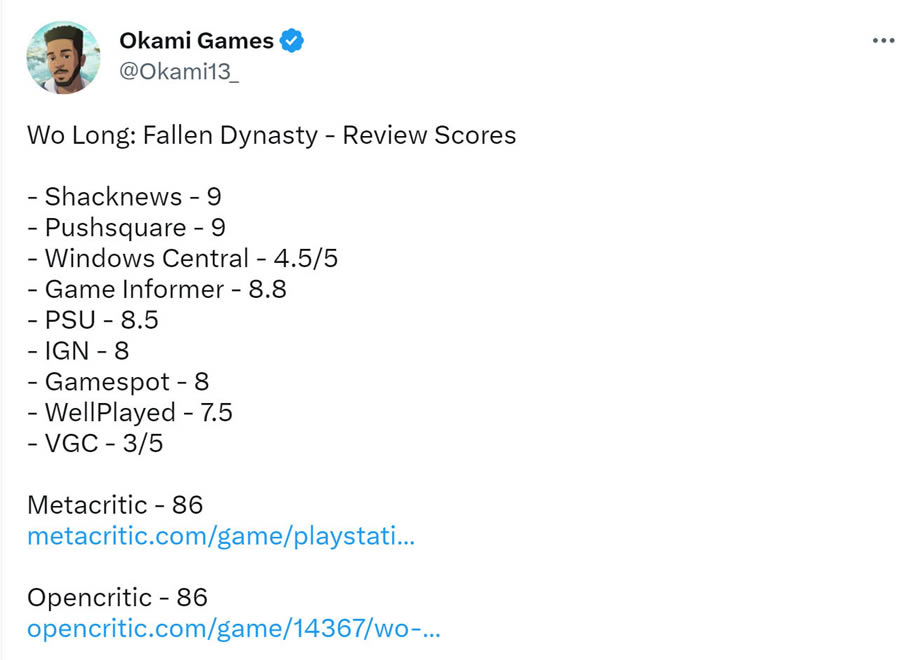
Task: Click the IGN - 8 line
Action: pyautogui.click(x=78, y=351)
